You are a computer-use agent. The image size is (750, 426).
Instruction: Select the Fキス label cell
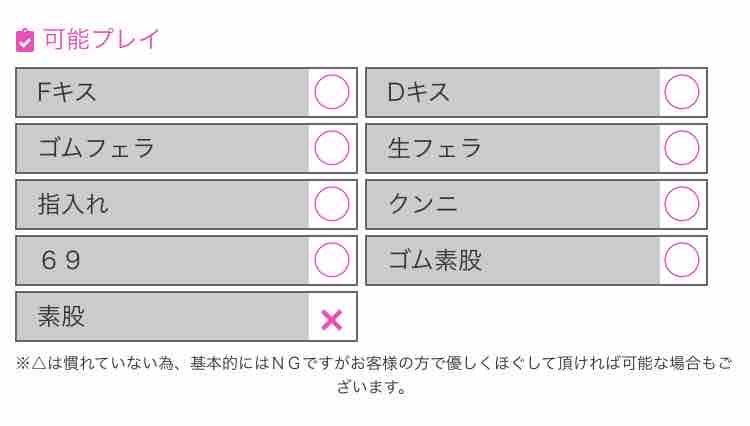163,92
